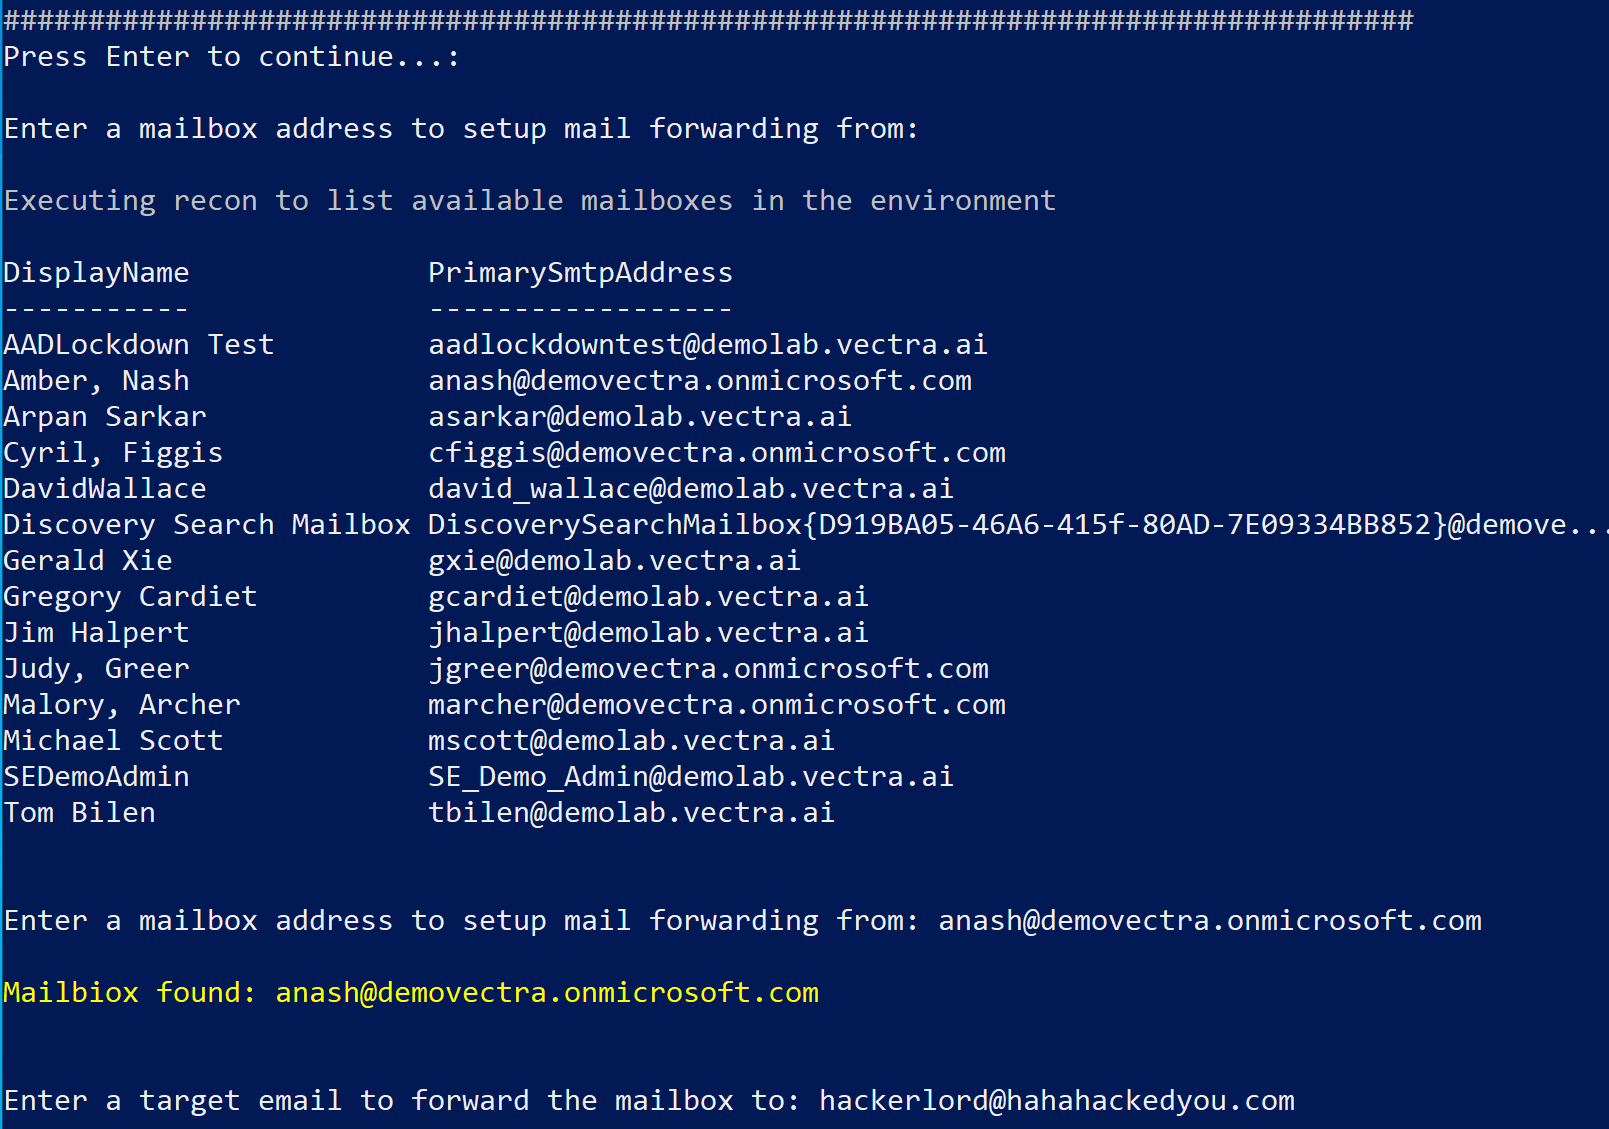This screenshot has height=1129, width=1609.
Task: Click the "Executing recon" status line
Action: 529,201
